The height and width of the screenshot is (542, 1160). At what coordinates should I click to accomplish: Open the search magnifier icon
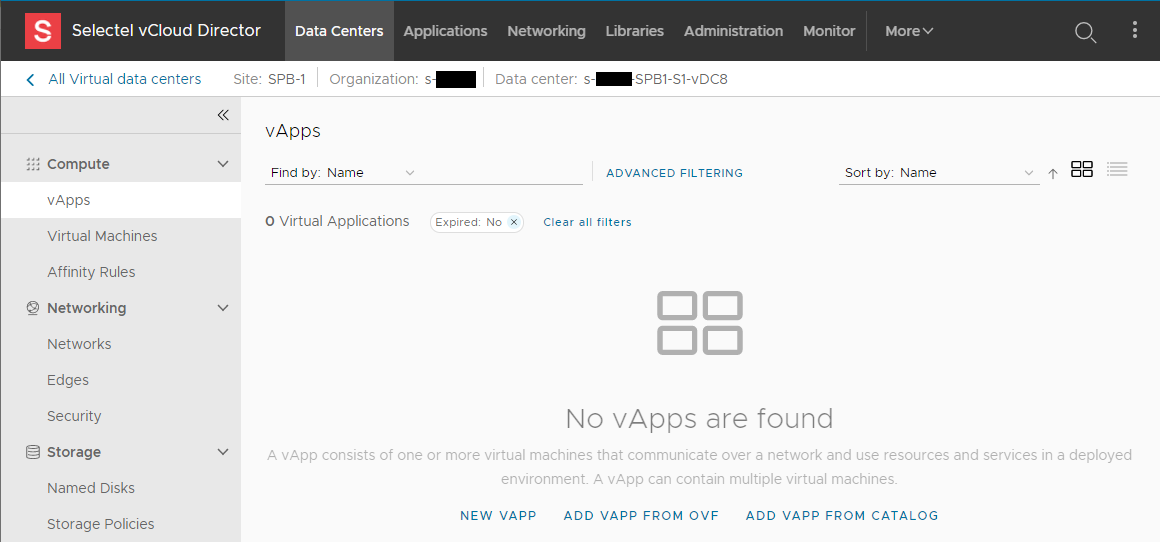(1085, 32)
